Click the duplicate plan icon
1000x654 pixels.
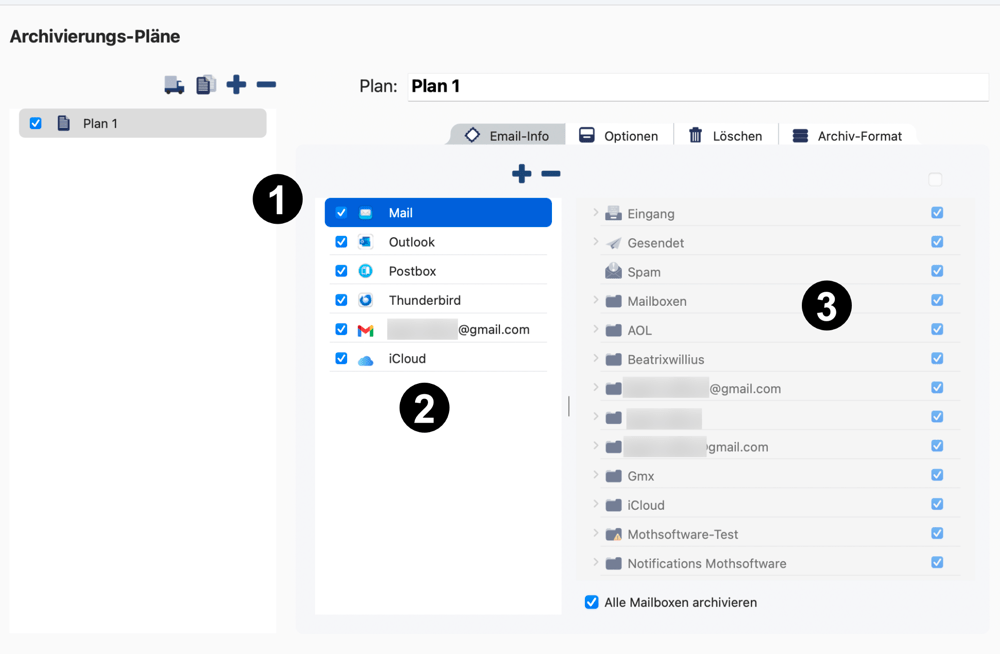[205, 85]
